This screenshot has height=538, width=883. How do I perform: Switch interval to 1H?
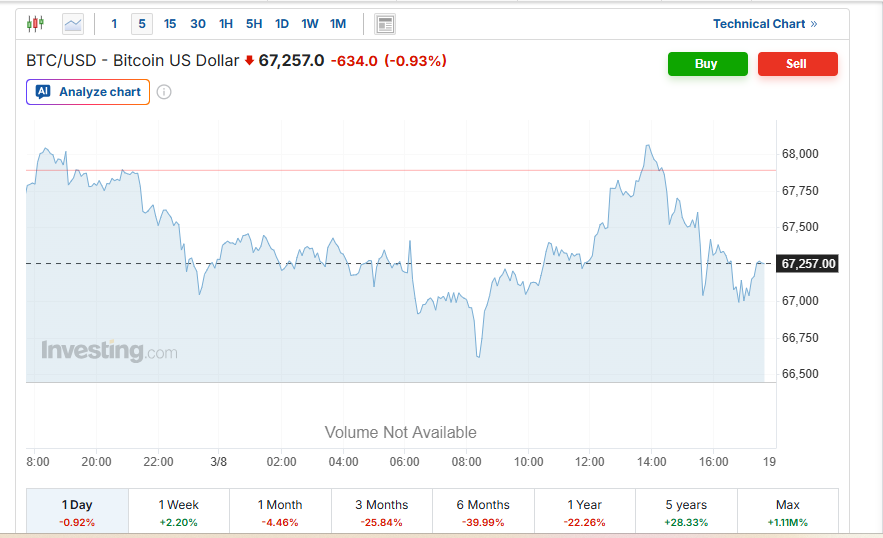click(x=226, y=24)
